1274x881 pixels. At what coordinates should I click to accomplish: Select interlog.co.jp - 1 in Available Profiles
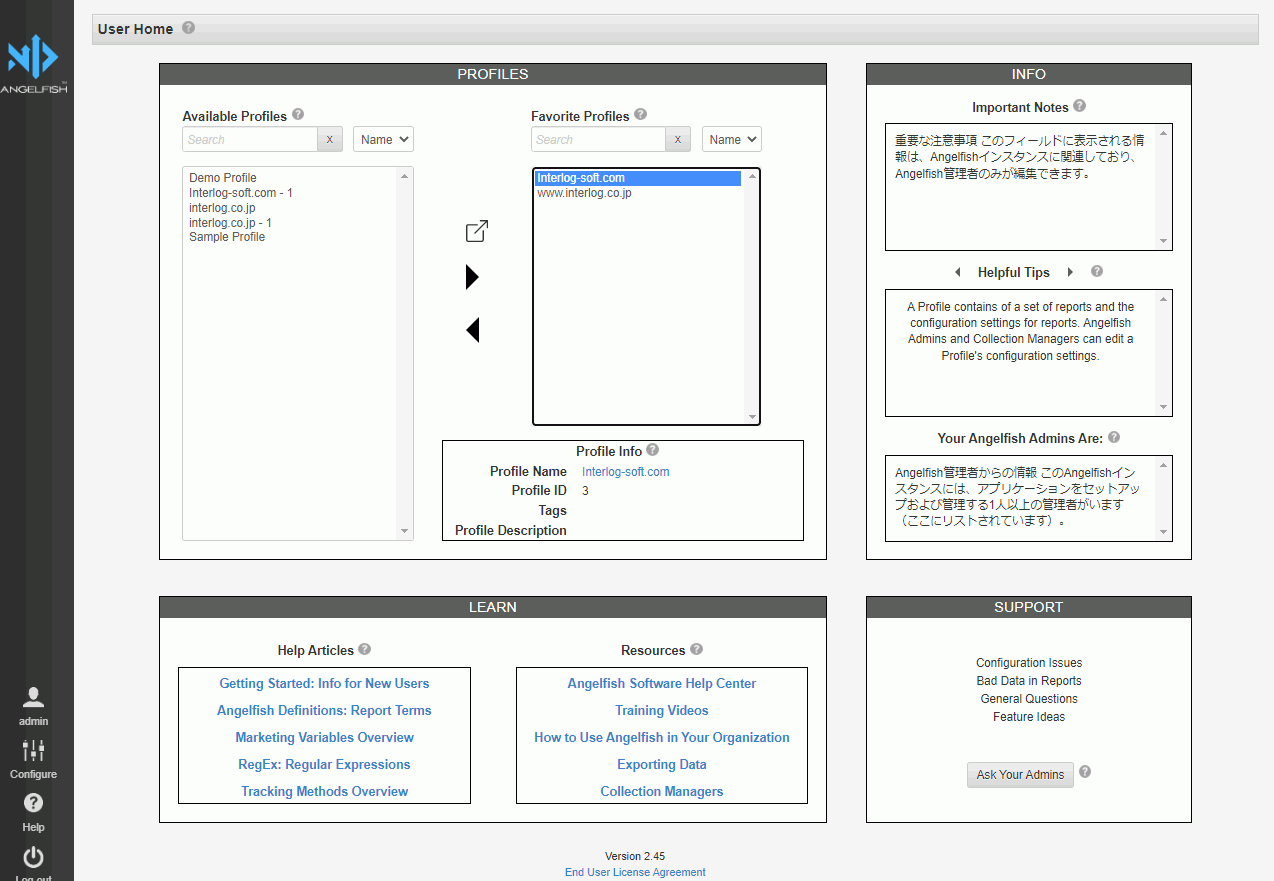click(x=230, y=223)
